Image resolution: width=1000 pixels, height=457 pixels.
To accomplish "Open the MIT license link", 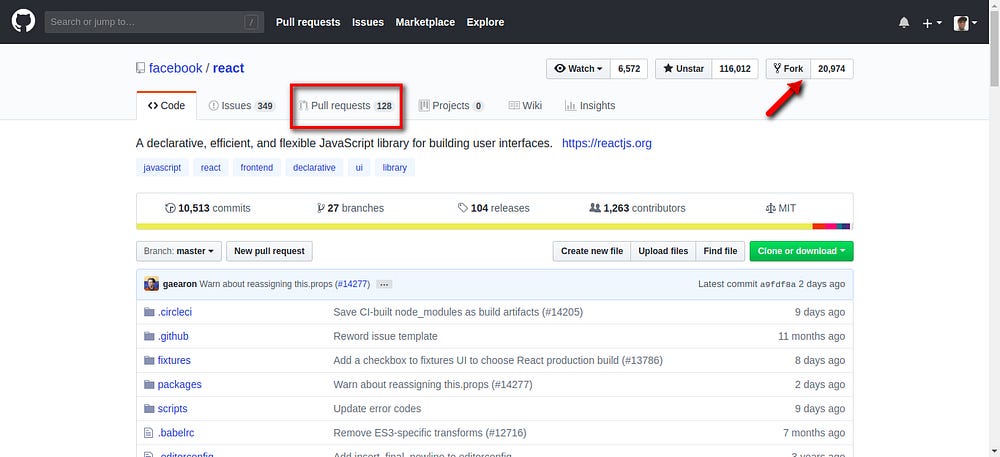I will click(x=780, y=208).
